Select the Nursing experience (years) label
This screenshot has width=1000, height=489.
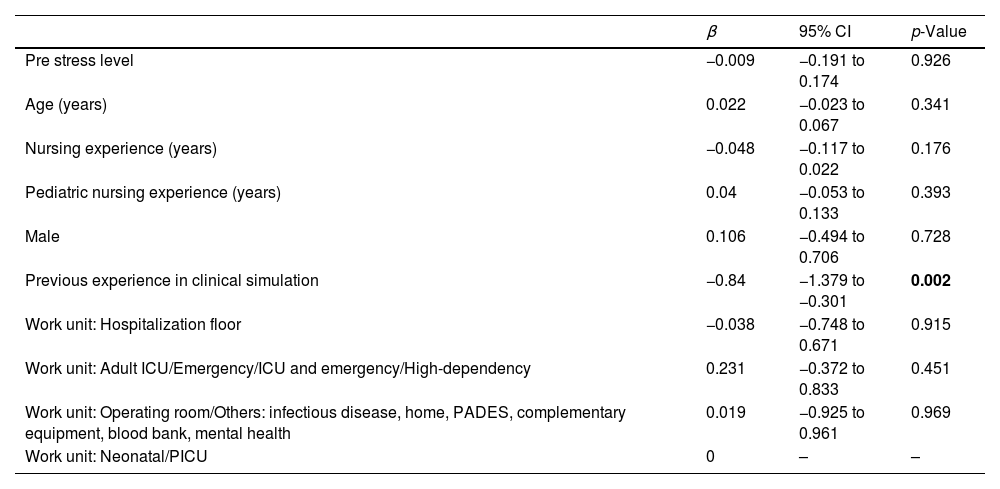click(x=121, y=148)
